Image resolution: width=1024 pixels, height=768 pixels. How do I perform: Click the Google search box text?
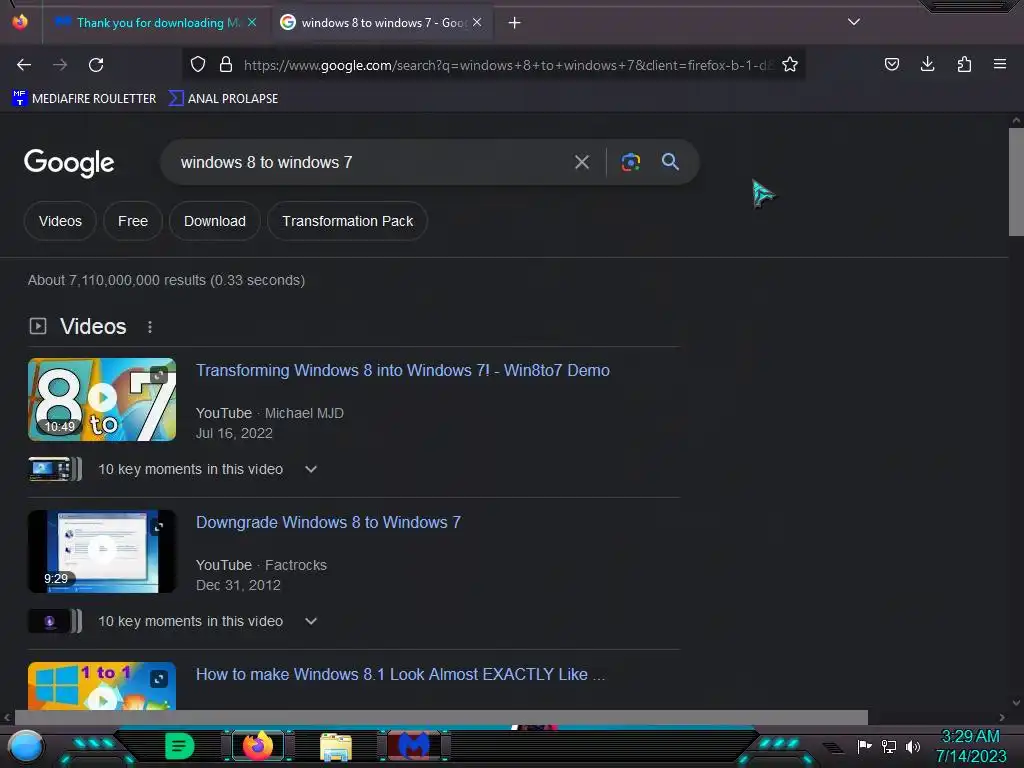pyautogui.click(x=266, y=163)
